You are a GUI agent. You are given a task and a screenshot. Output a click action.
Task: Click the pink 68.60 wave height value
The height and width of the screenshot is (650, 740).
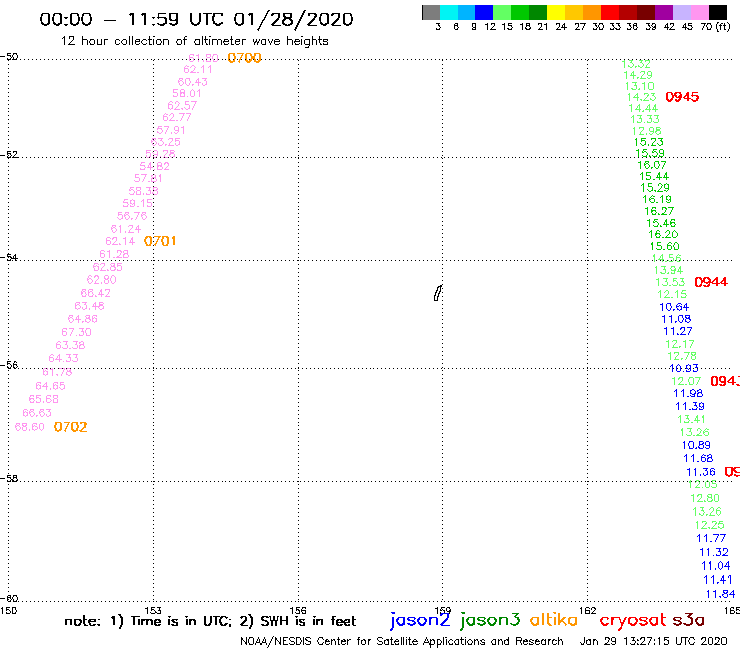tap(30, 427)
